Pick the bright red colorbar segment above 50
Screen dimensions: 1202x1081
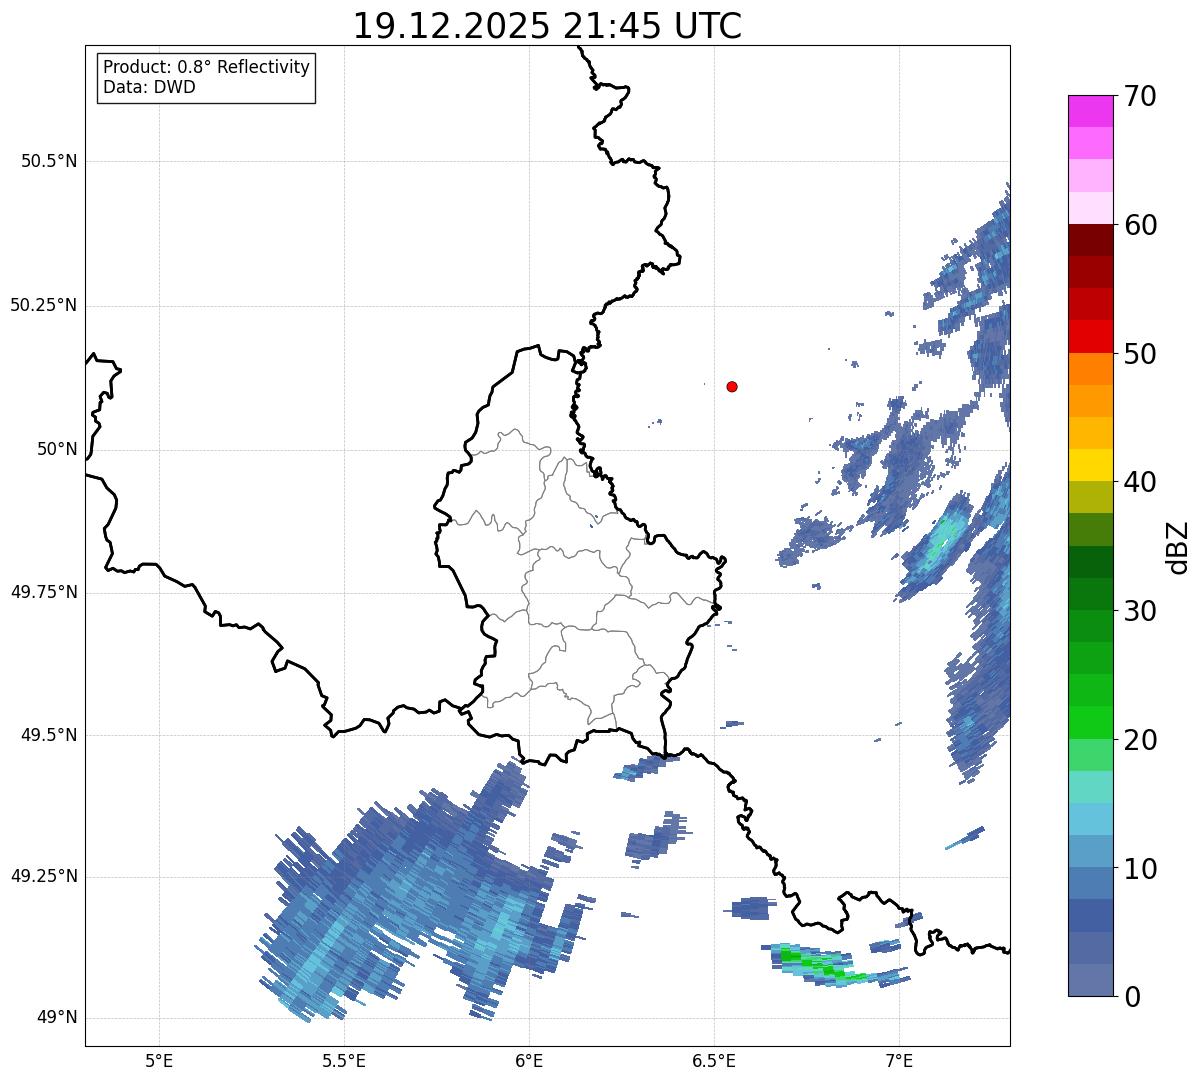pos(1091,337)
